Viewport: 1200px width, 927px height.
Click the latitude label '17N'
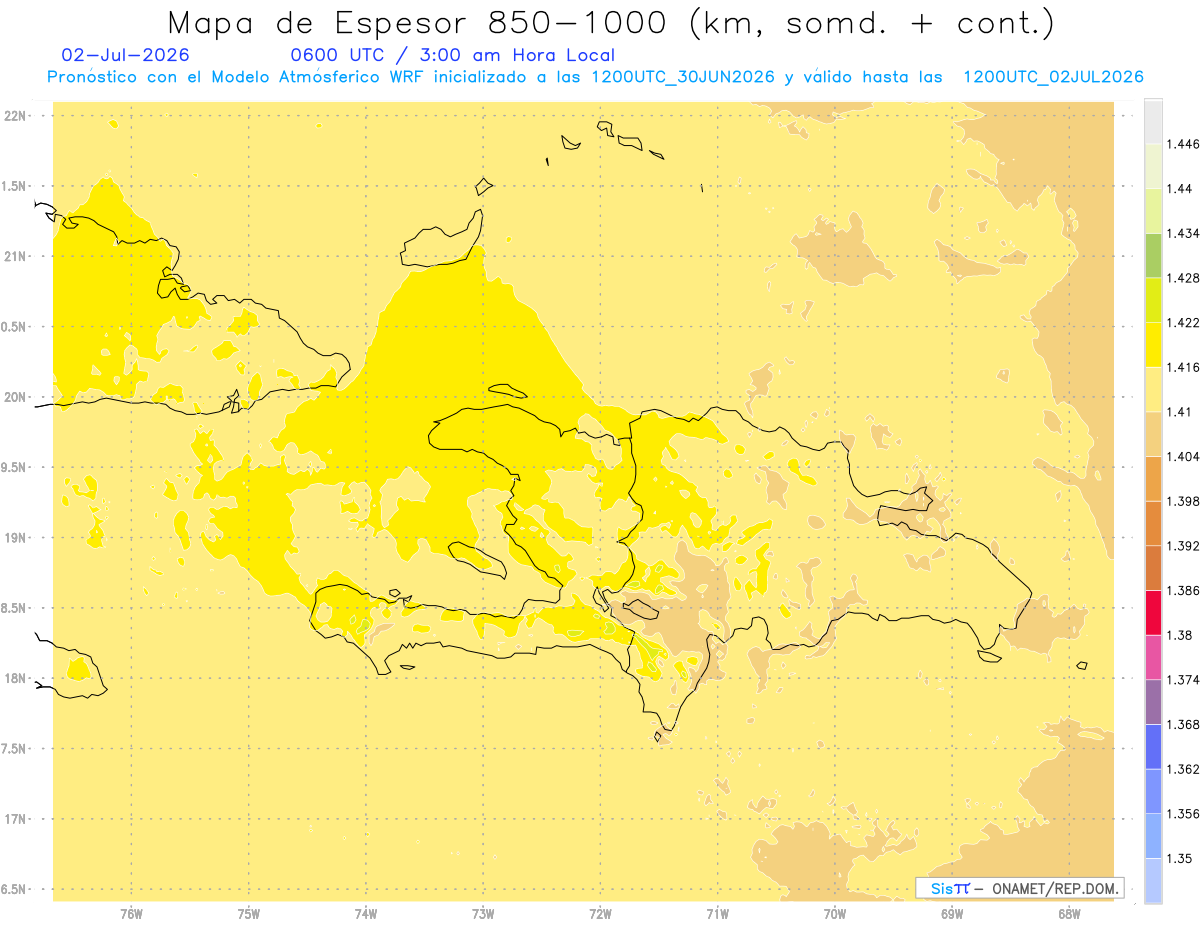point(15,819)
